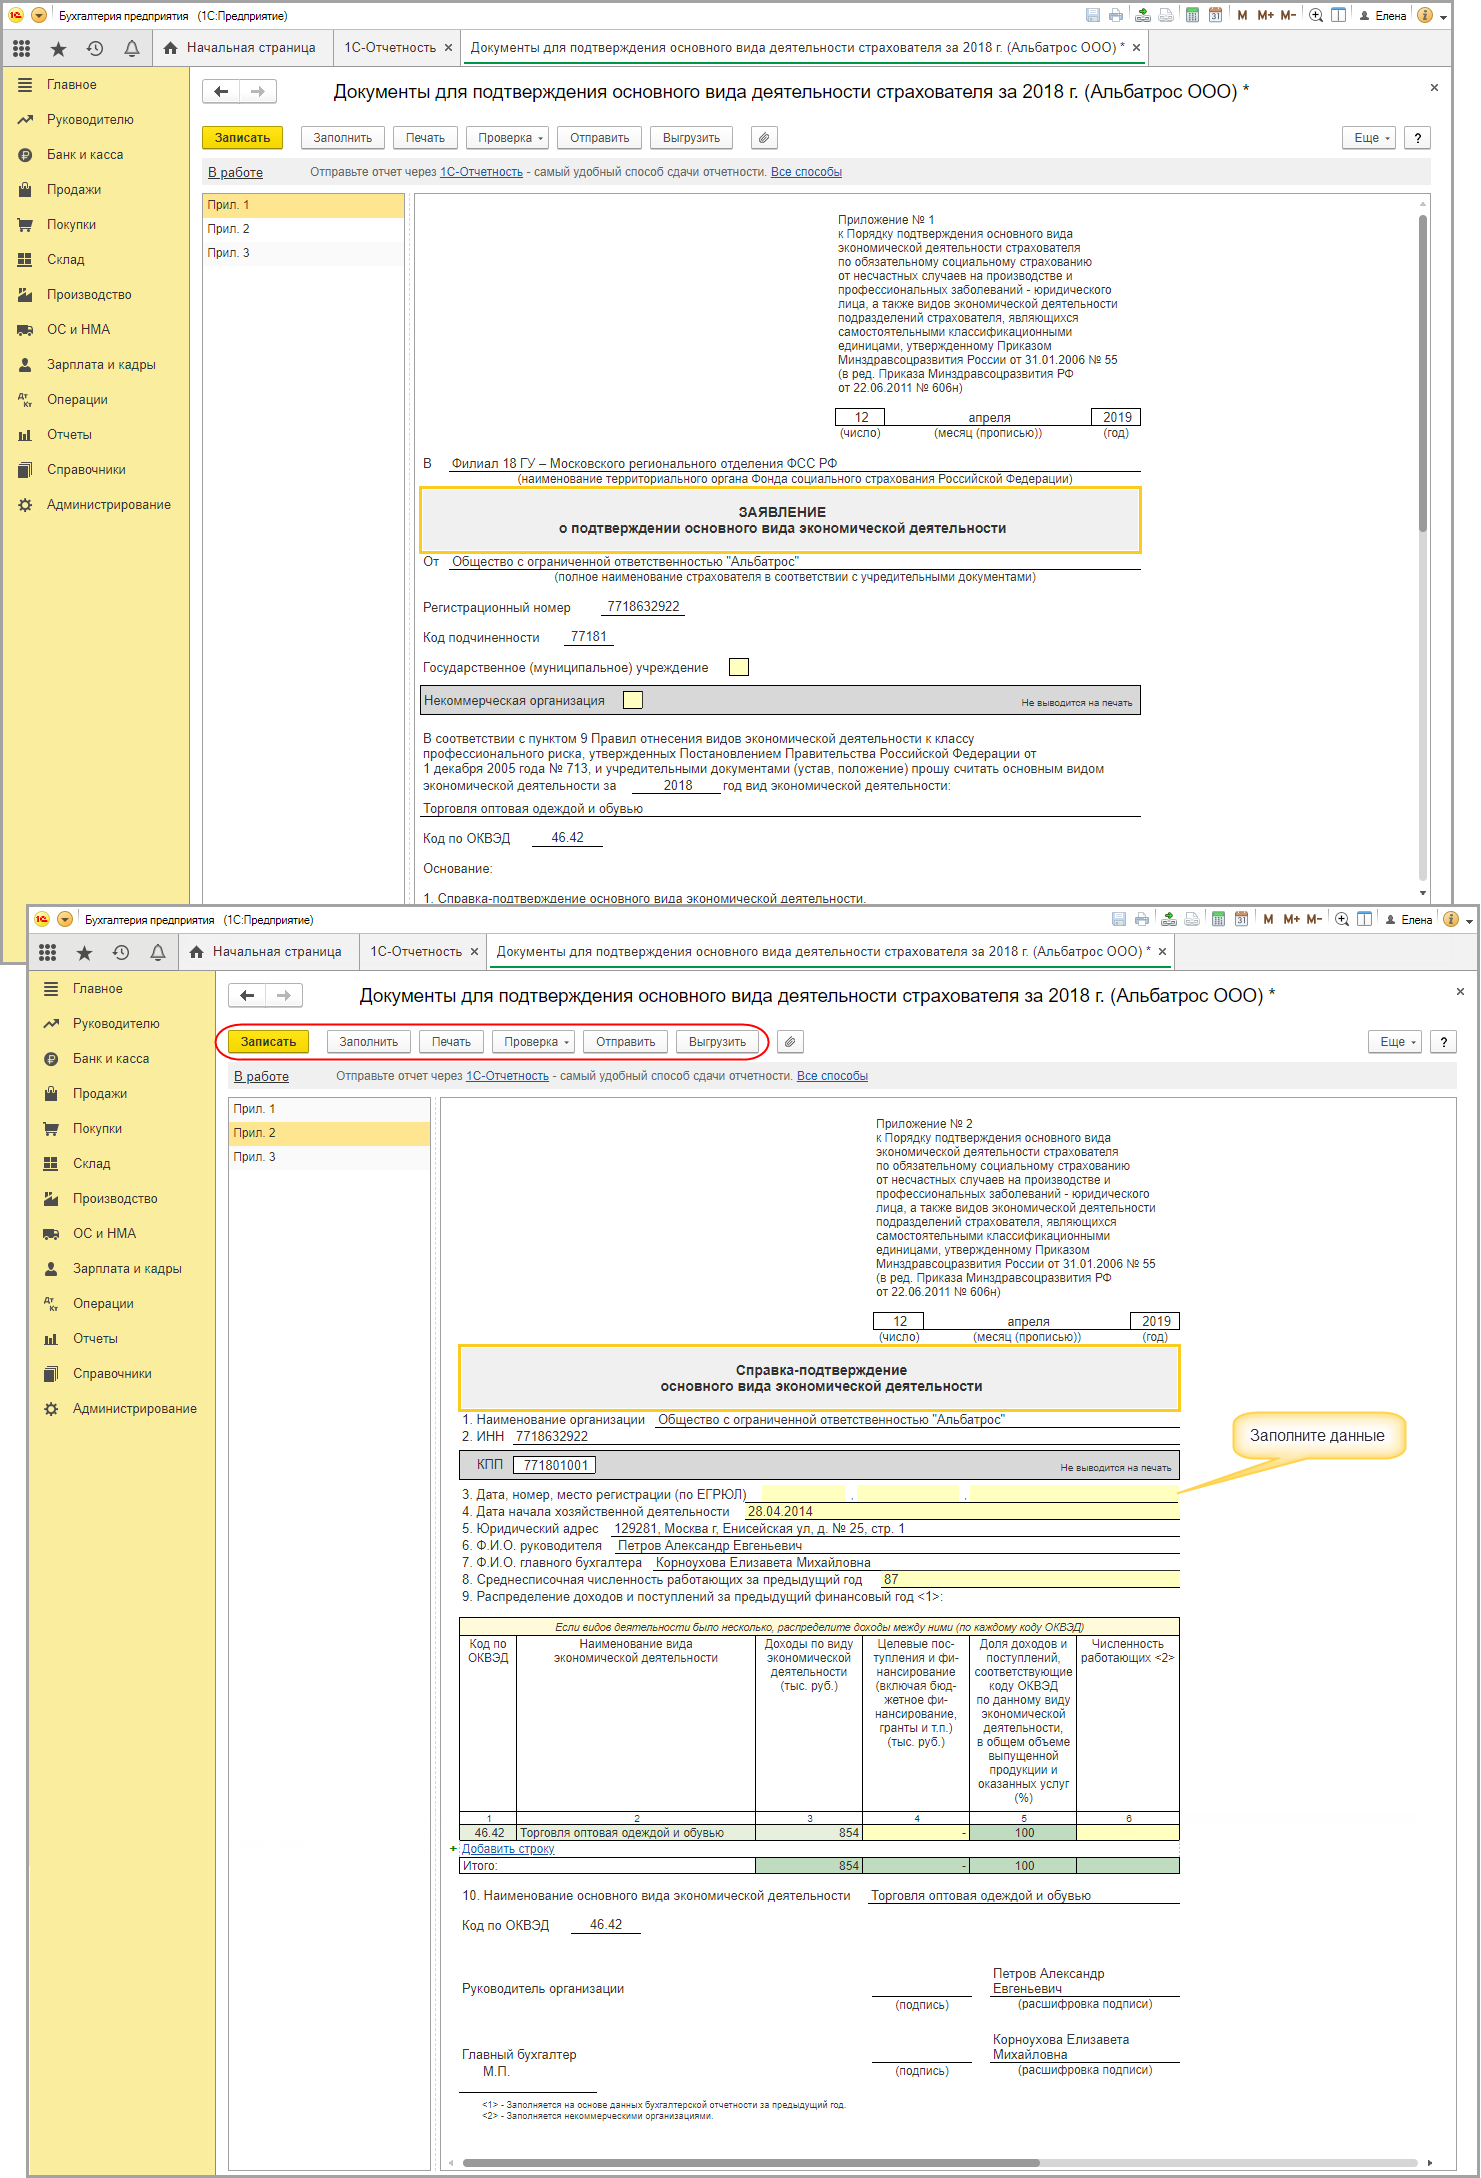1481x2178 pixels.
Task: Click the 'Добавить строку' link
Action: [508, 1849]
